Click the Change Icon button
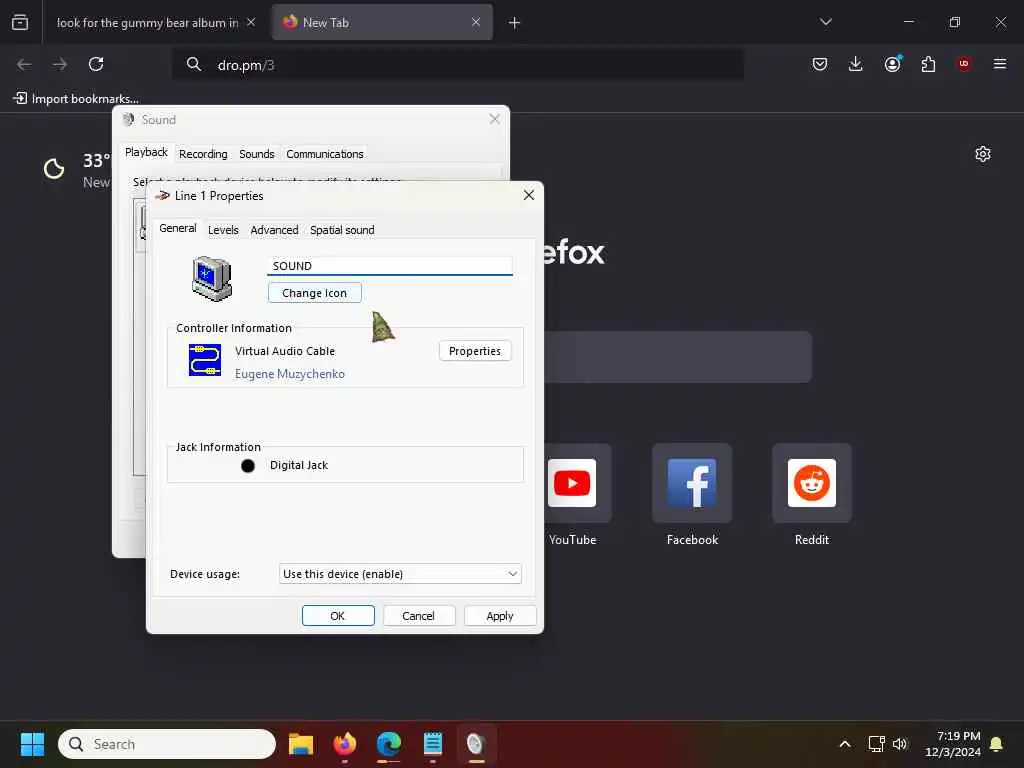The width and height of the screenshot is (1024, 768). pyautogui.click(x=314, y=293)
